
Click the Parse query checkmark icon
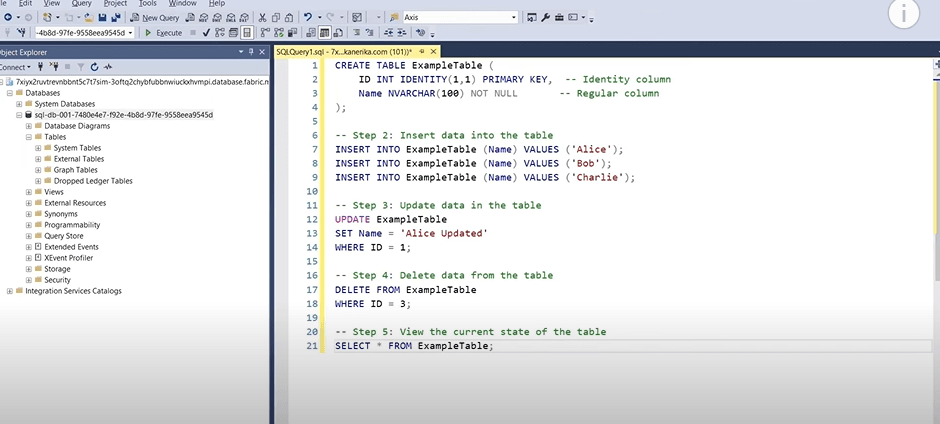click(206, 33)
